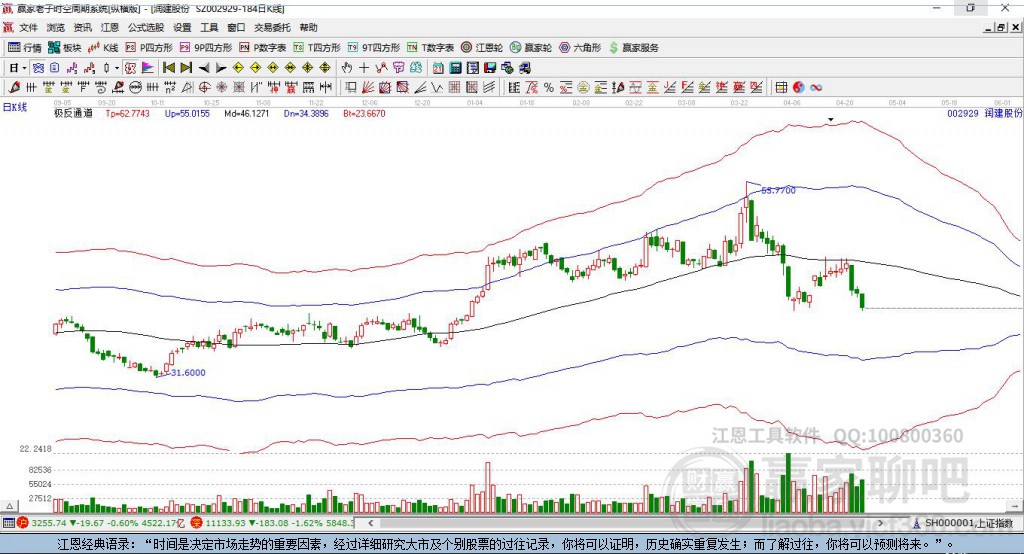The height and width of the screenshot is (554, 1024).
Task: Click the 行情 toolbar button
Action: pyautogui.click(x=25, y=48)
